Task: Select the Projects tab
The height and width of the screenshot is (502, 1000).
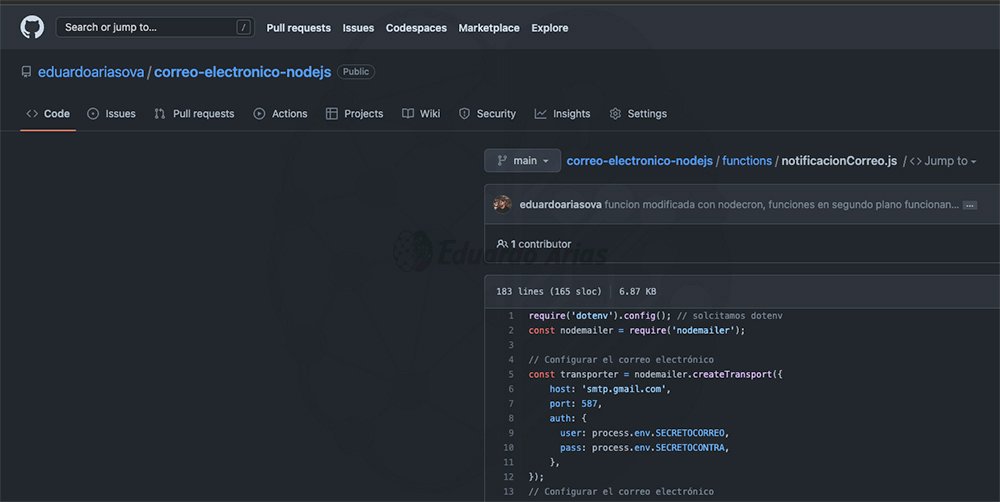Action: [x=355, y=114]
